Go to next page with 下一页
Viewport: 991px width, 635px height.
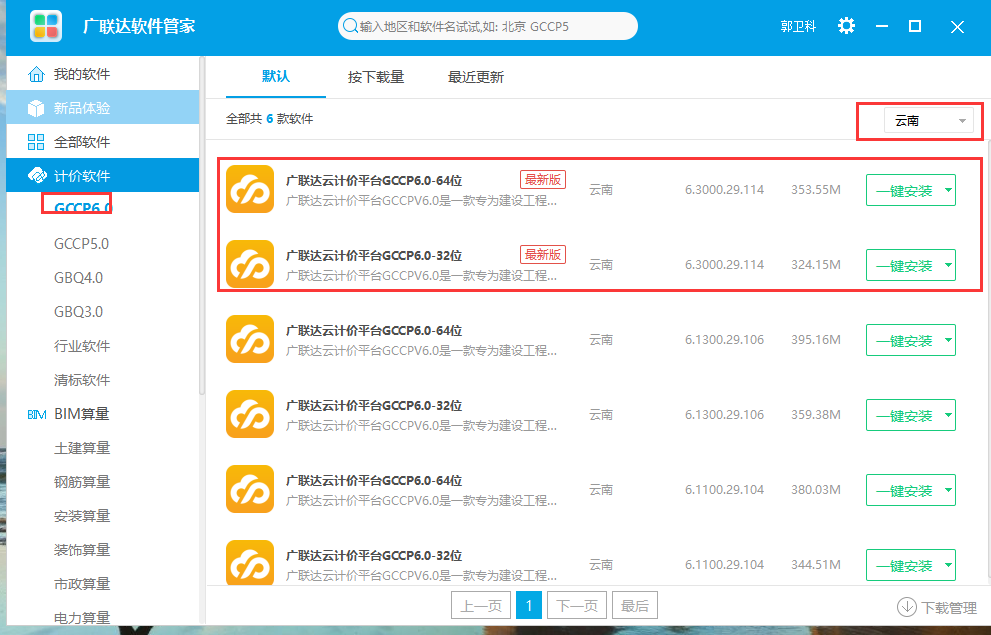pyautogui.click(x=576, y=605)
